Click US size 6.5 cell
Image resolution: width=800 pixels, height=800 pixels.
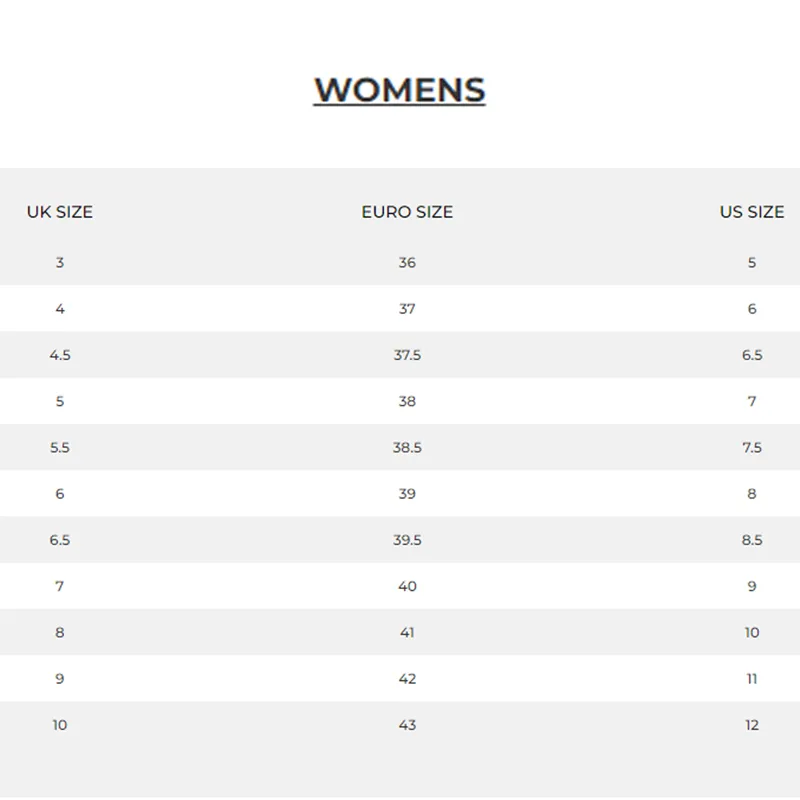tap(752, 355)
